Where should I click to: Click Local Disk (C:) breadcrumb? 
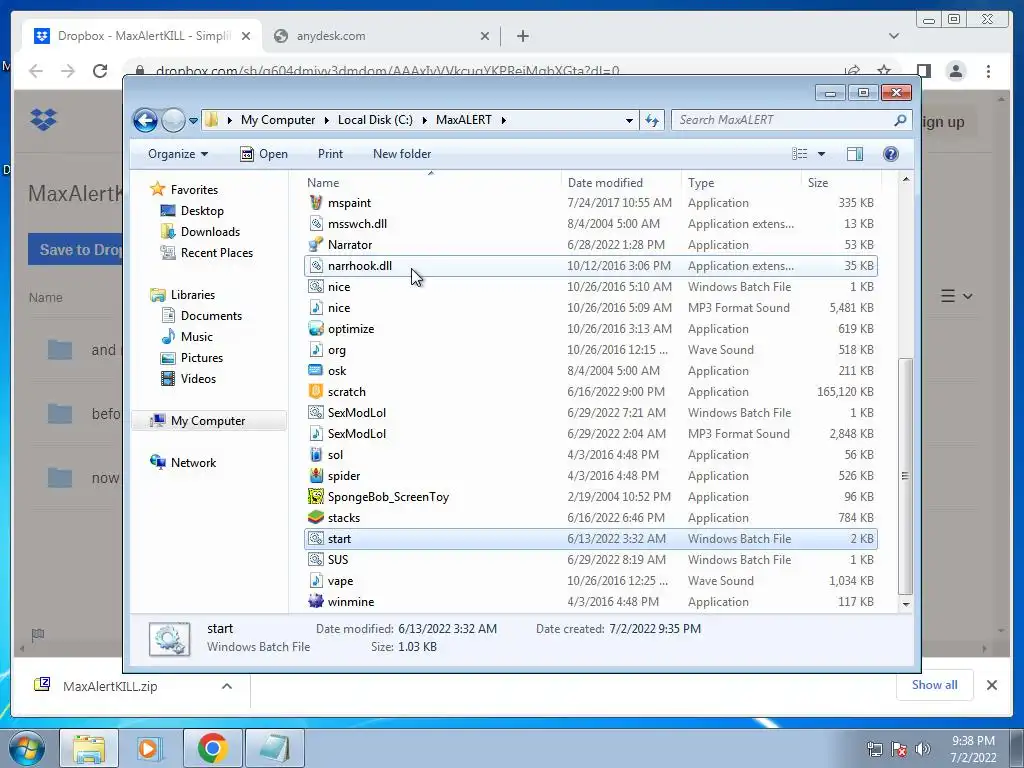click(375, 120)
